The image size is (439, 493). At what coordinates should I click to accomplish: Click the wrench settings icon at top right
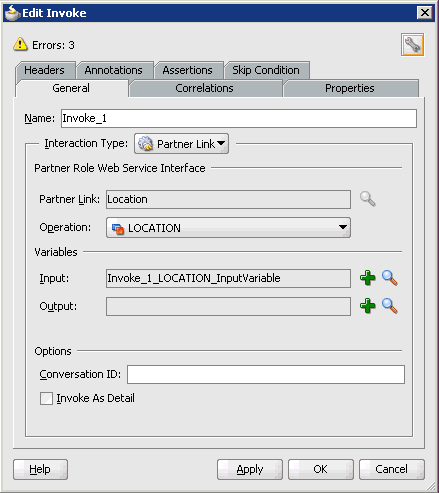[412, 45]
